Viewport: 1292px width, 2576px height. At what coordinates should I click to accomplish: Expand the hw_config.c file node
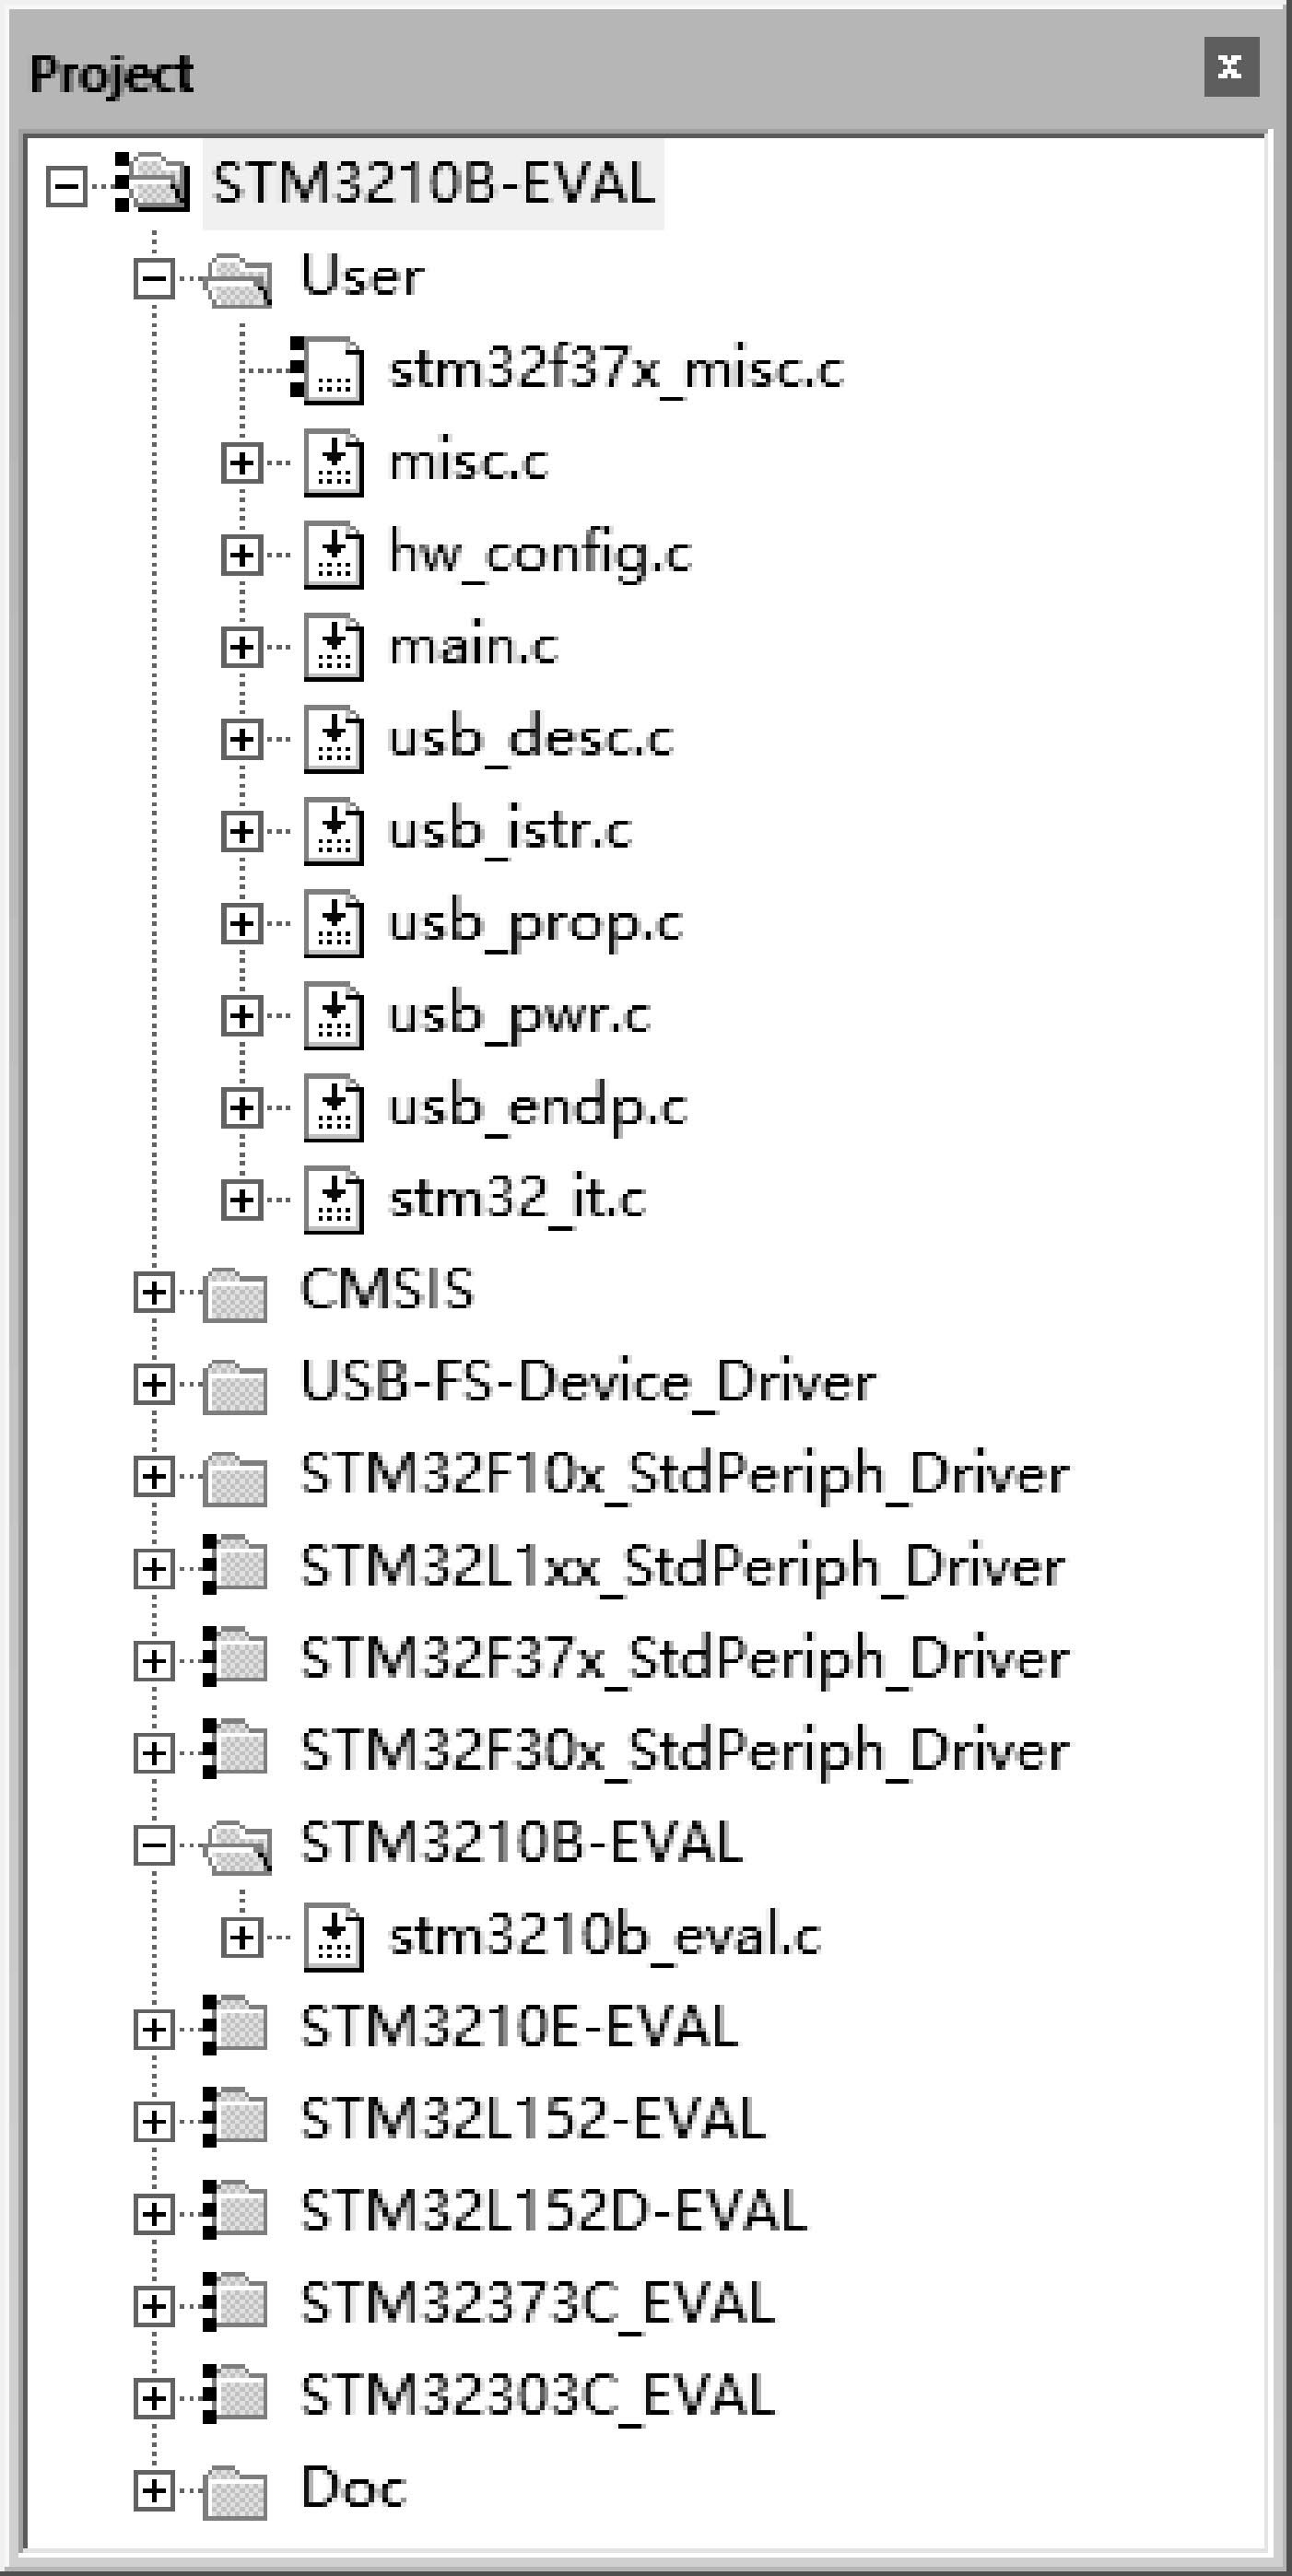(241, 555)
